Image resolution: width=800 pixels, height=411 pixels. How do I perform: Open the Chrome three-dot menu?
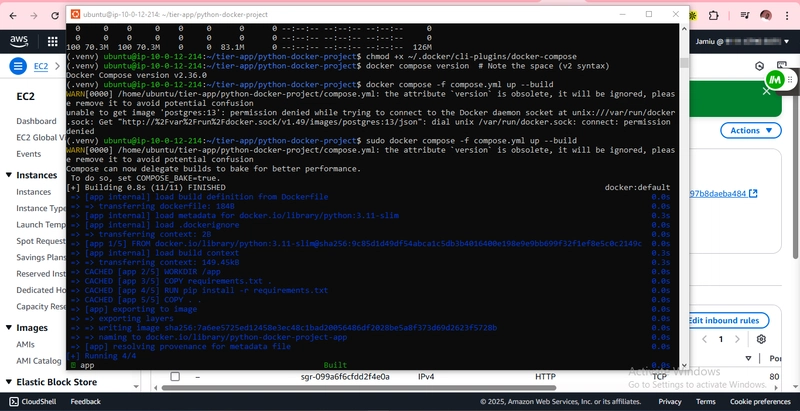pos(788,15)
